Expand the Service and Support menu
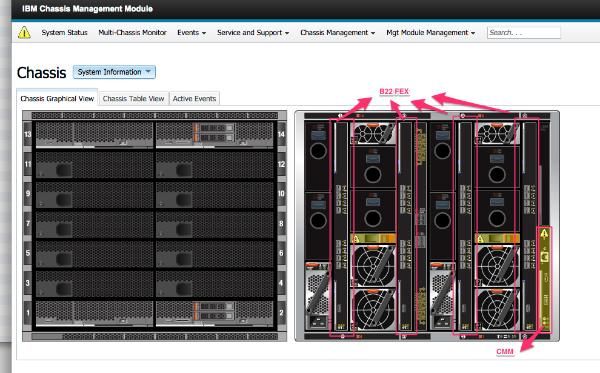The image size is (600, 373). click(253, 33)
